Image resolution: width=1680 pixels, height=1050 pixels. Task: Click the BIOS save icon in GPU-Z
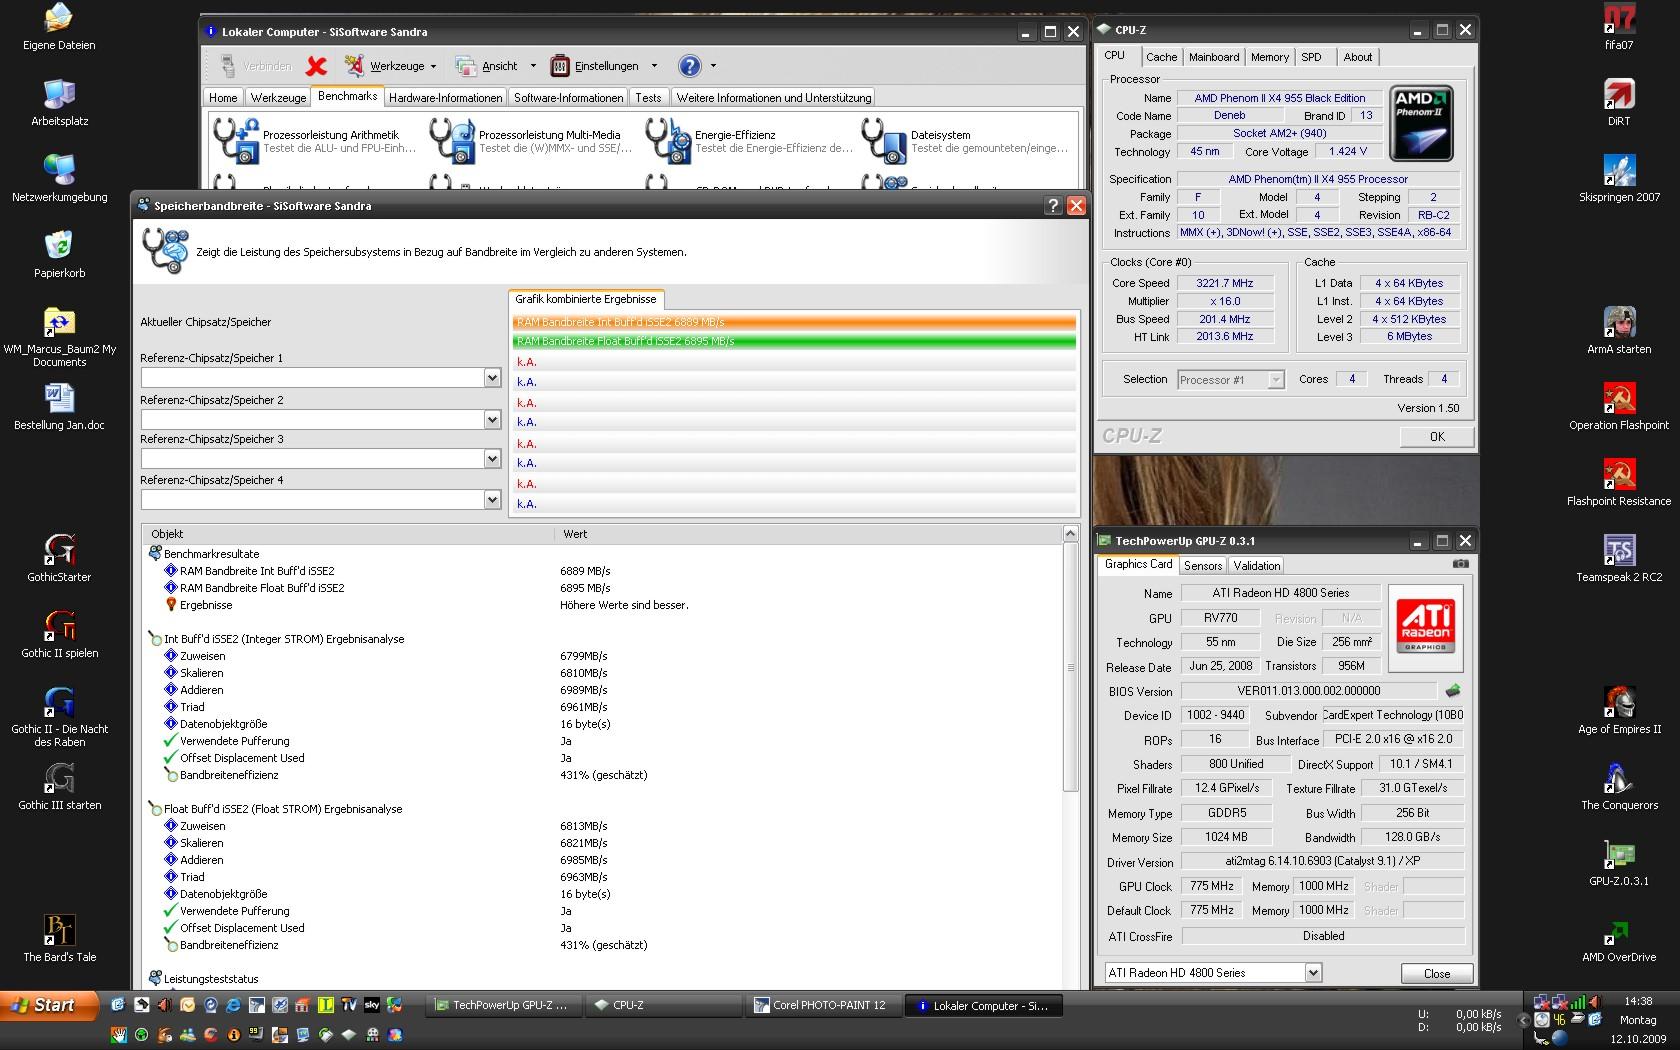coord(1453,690)
